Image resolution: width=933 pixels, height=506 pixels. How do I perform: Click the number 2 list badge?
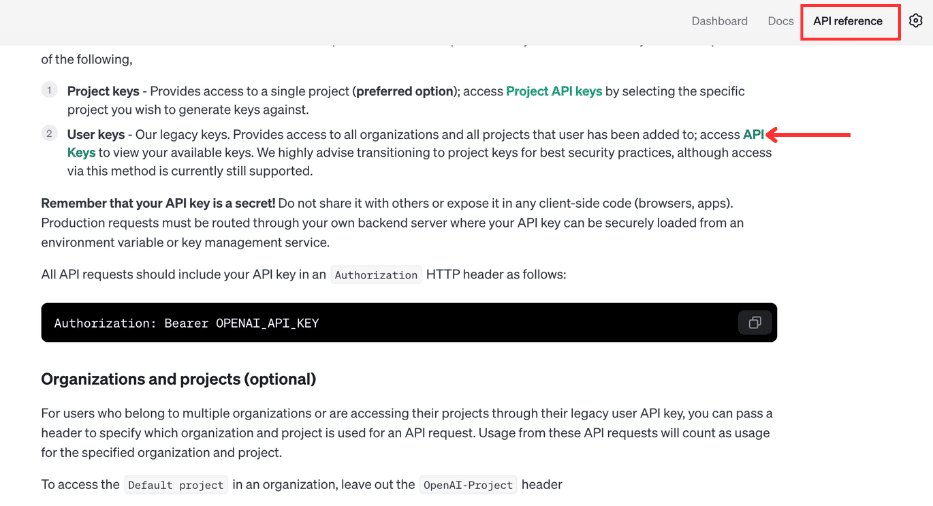49,134
